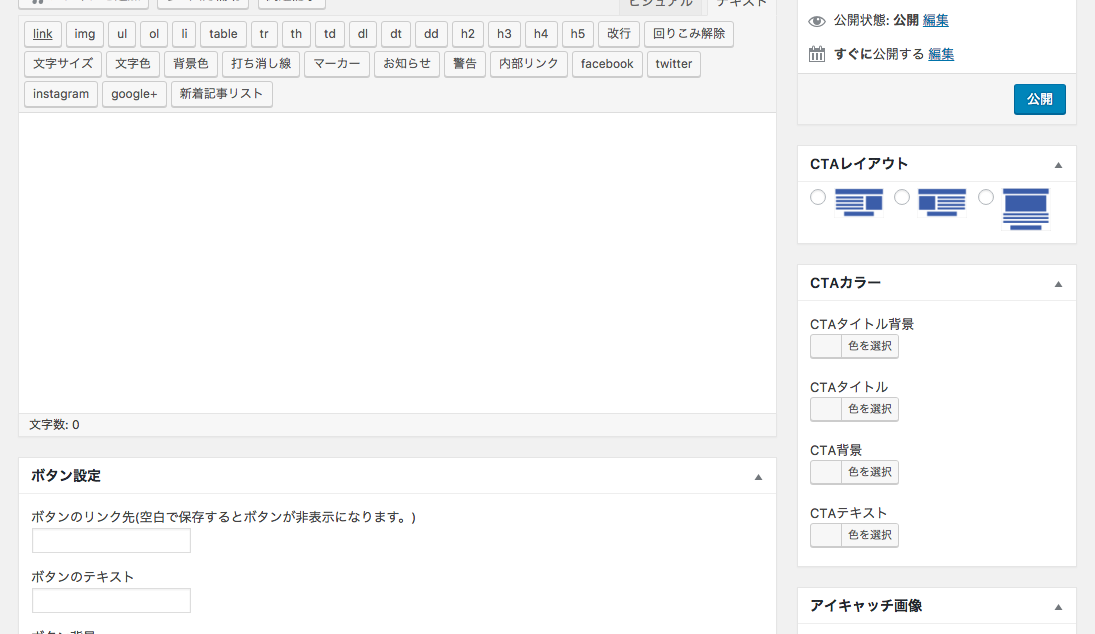Choose color for CTA背景
Image resolution: width=1095 pixels, height=634 pixels.
[x=854, y=472]
